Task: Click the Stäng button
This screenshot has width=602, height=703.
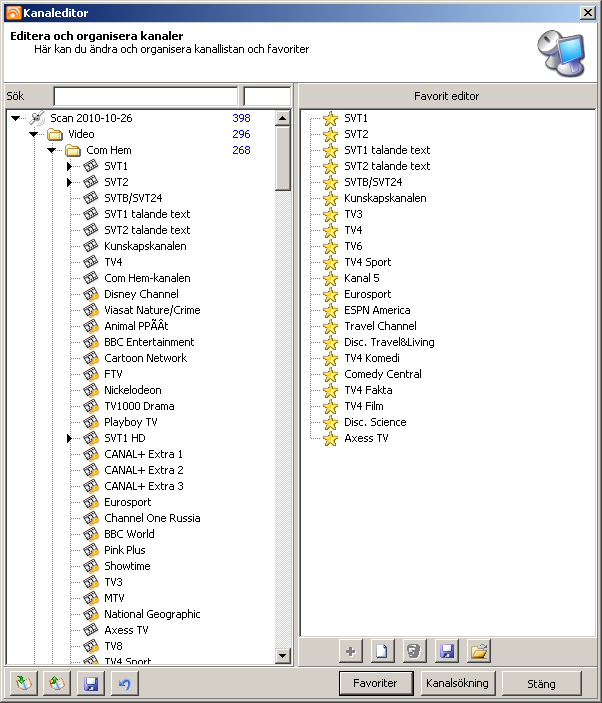Action: pyautogui.click(x=541, y=683)
